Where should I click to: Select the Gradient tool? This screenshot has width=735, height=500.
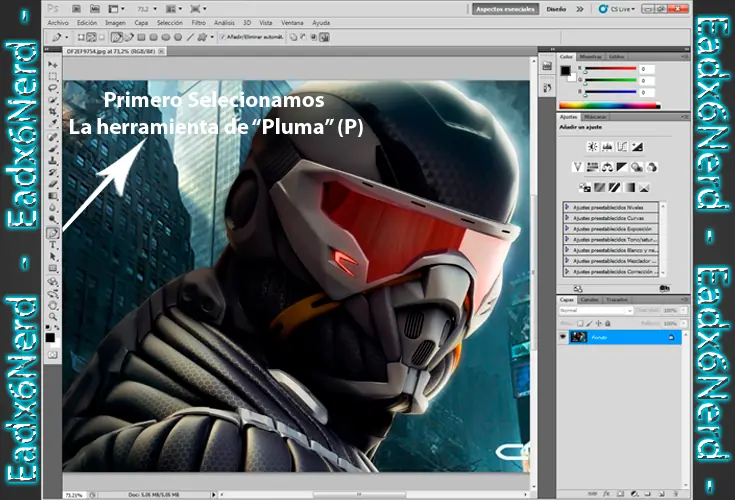(52, 196)
